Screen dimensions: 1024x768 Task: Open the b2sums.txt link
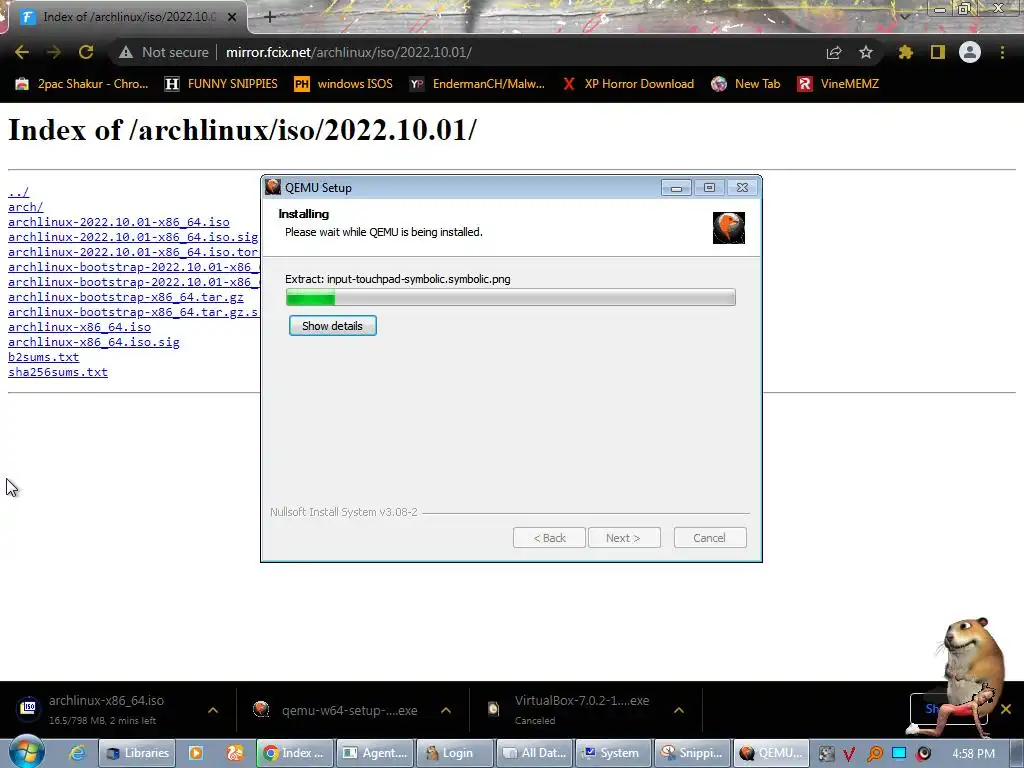[x=43, y=357]
